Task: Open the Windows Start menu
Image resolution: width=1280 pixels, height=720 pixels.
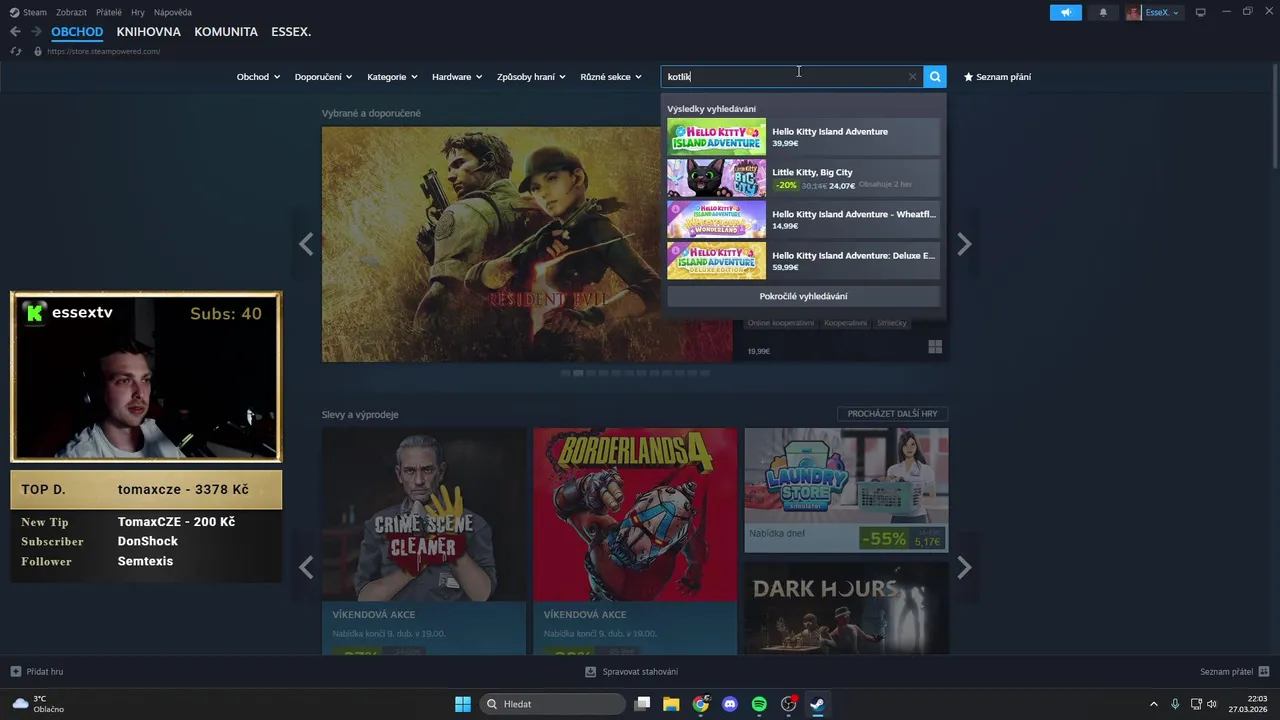Action: click(463, 704)
